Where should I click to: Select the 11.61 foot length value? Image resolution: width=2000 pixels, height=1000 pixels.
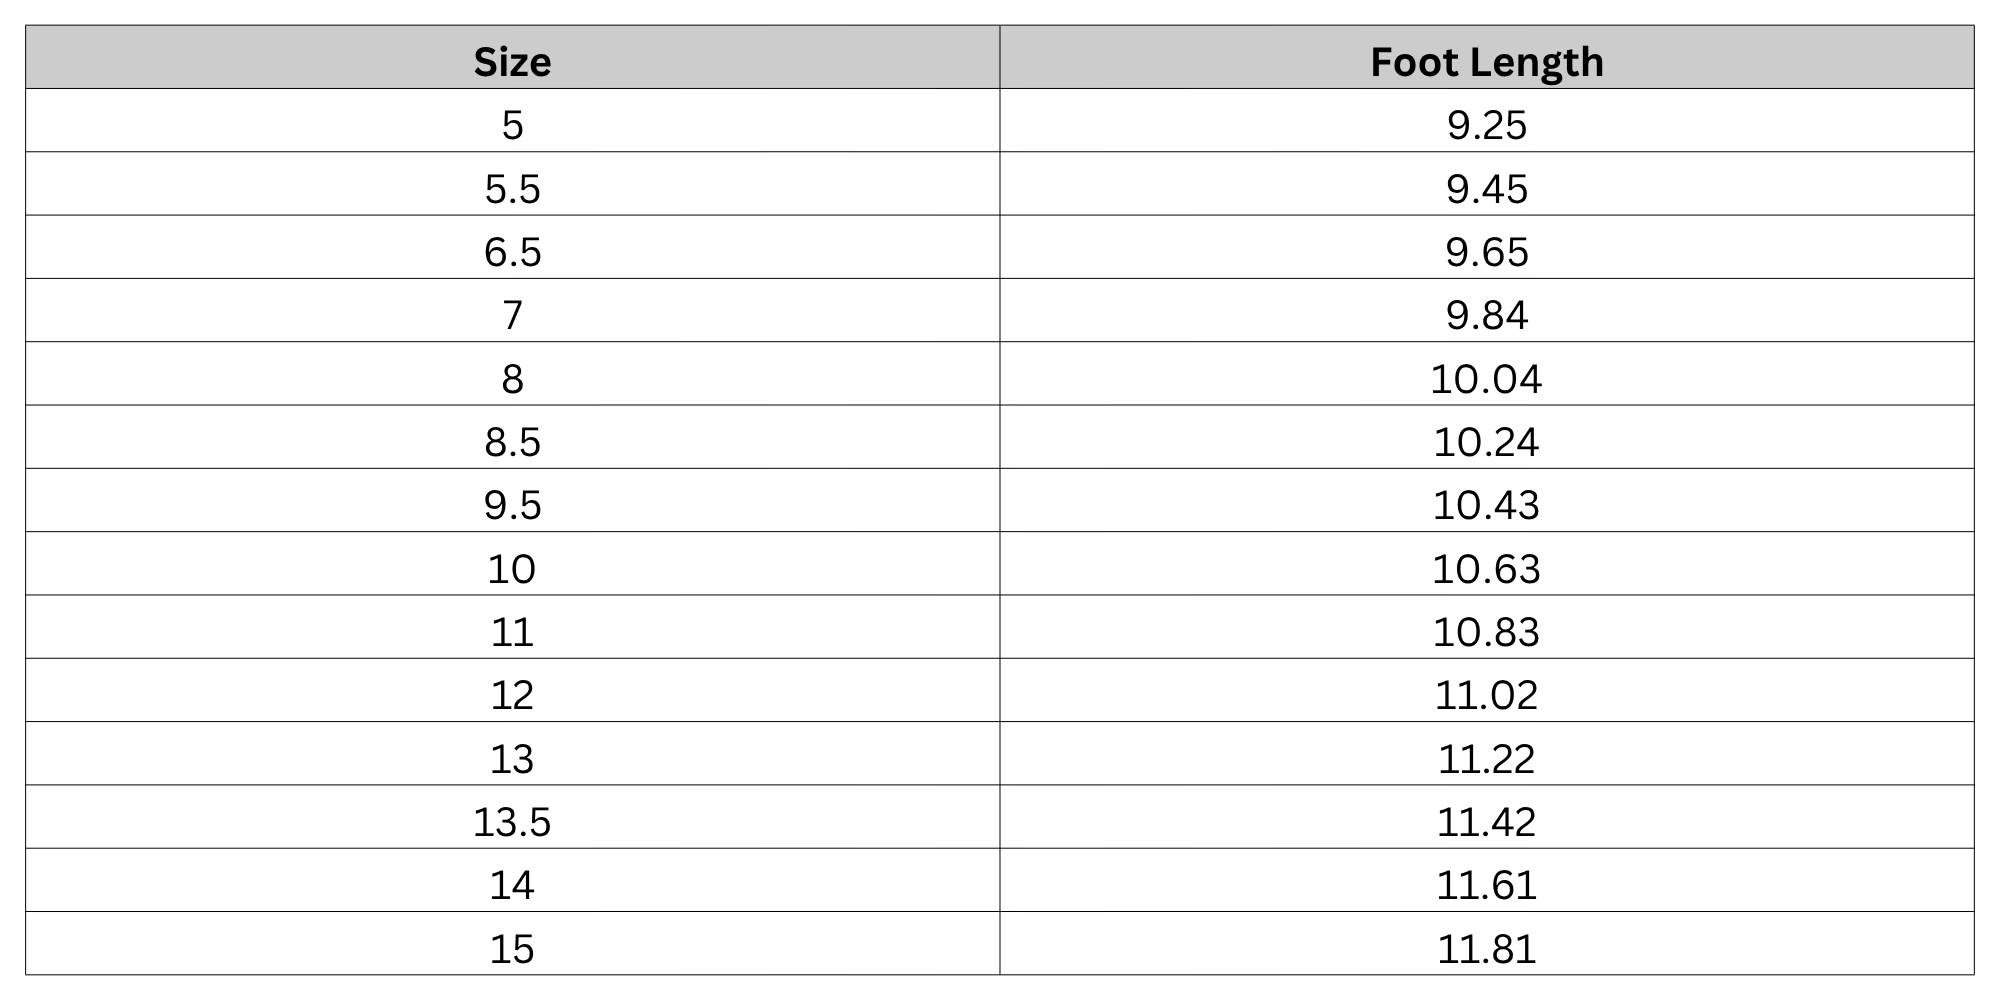coord(1487,885)
